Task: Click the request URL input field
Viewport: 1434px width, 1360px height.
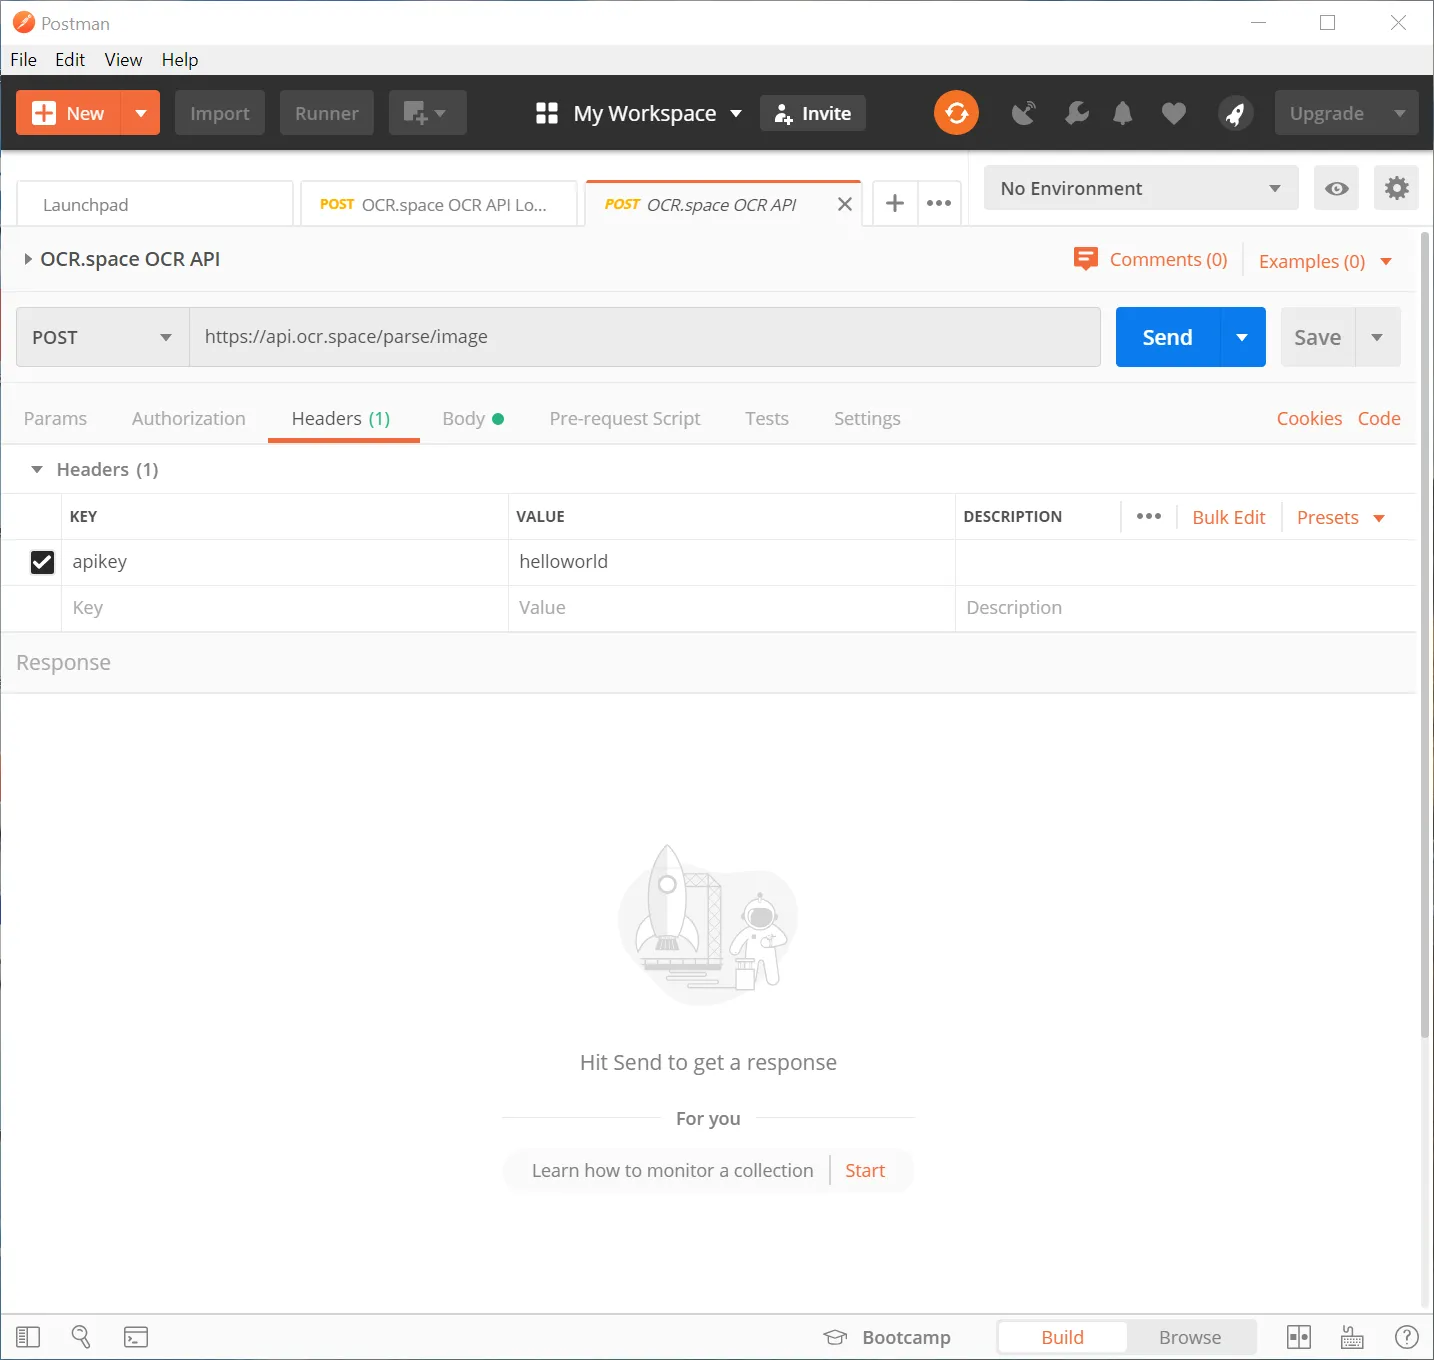Action: [x=644, y=337]
